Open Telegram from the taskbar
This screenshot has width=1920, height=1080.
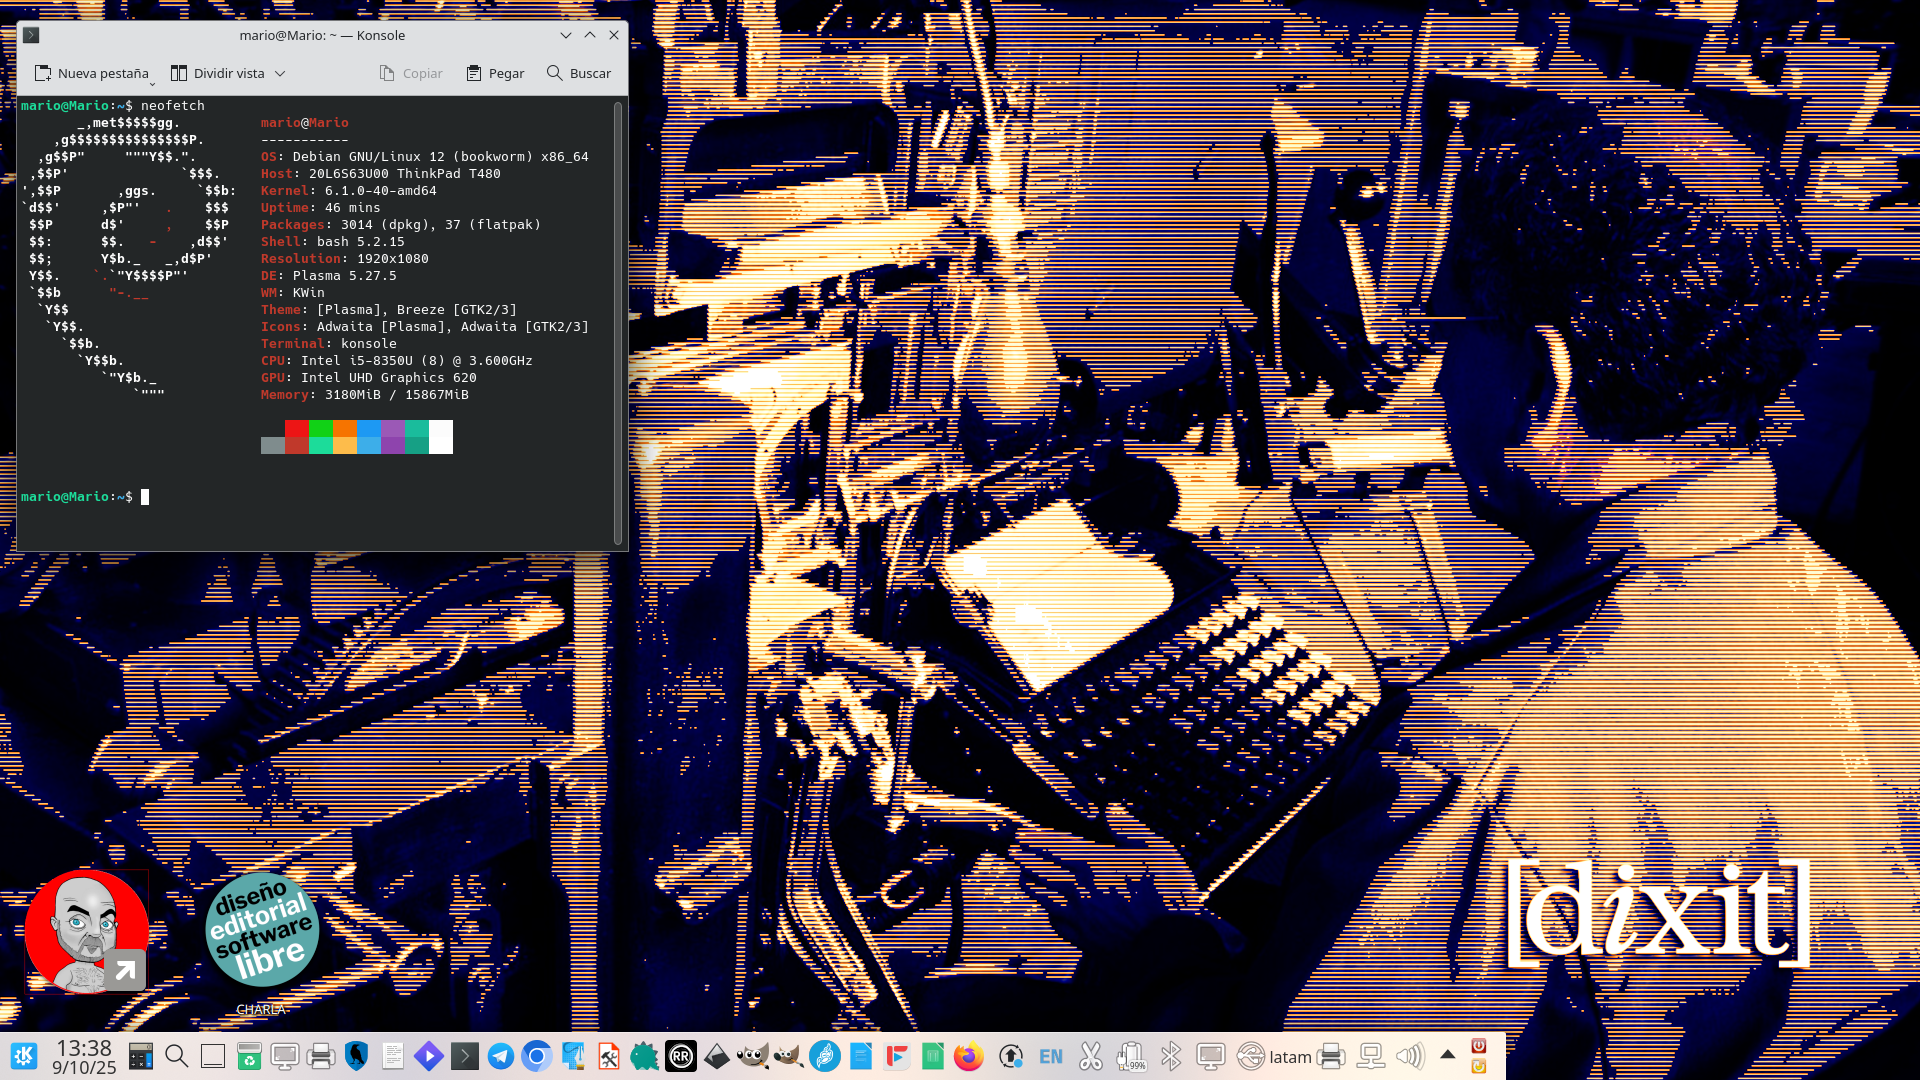tap(500, 1057)
